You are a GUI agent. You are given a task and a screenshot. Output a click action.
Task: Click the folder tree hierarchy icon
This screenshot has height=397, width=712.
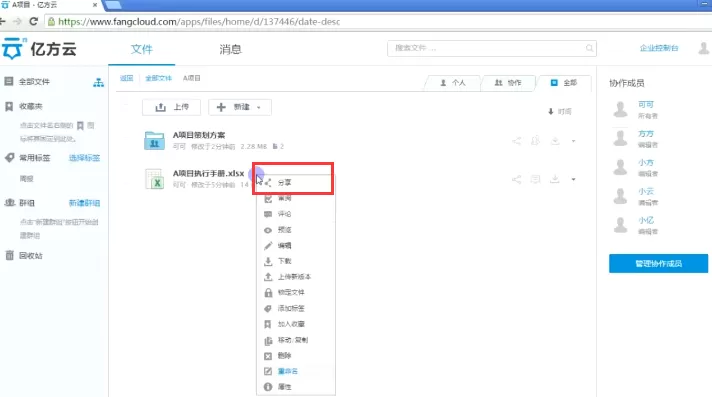point(99,83)
